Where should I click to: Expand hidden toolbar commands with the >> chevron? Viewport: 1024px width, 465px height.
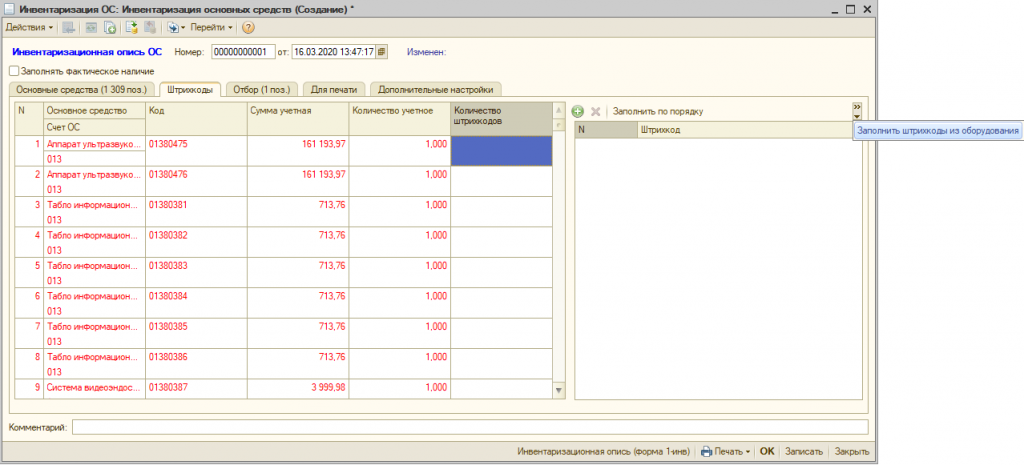tap(857, 107)
